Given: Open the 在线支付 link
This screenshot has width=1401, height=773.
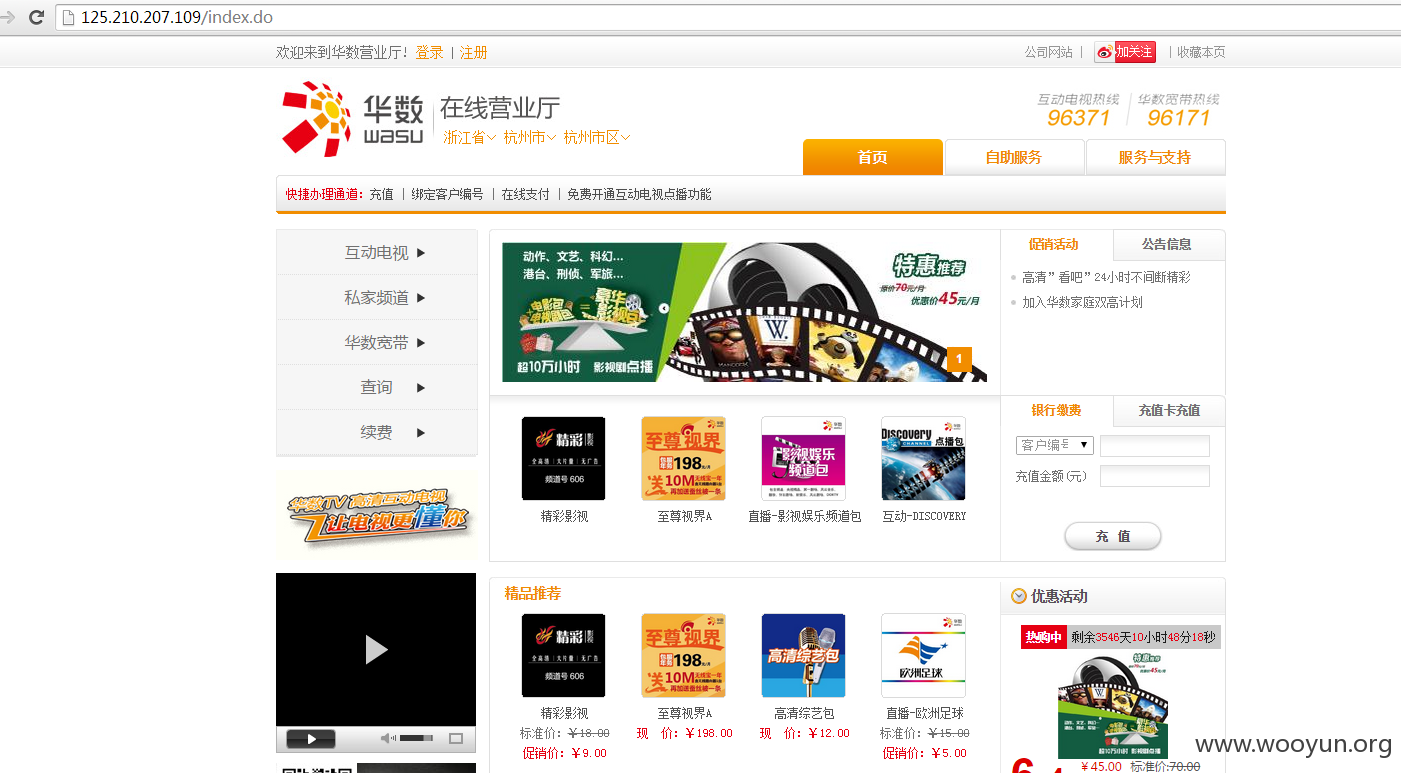Looking at the screenshot, I should tap(526, 194).
